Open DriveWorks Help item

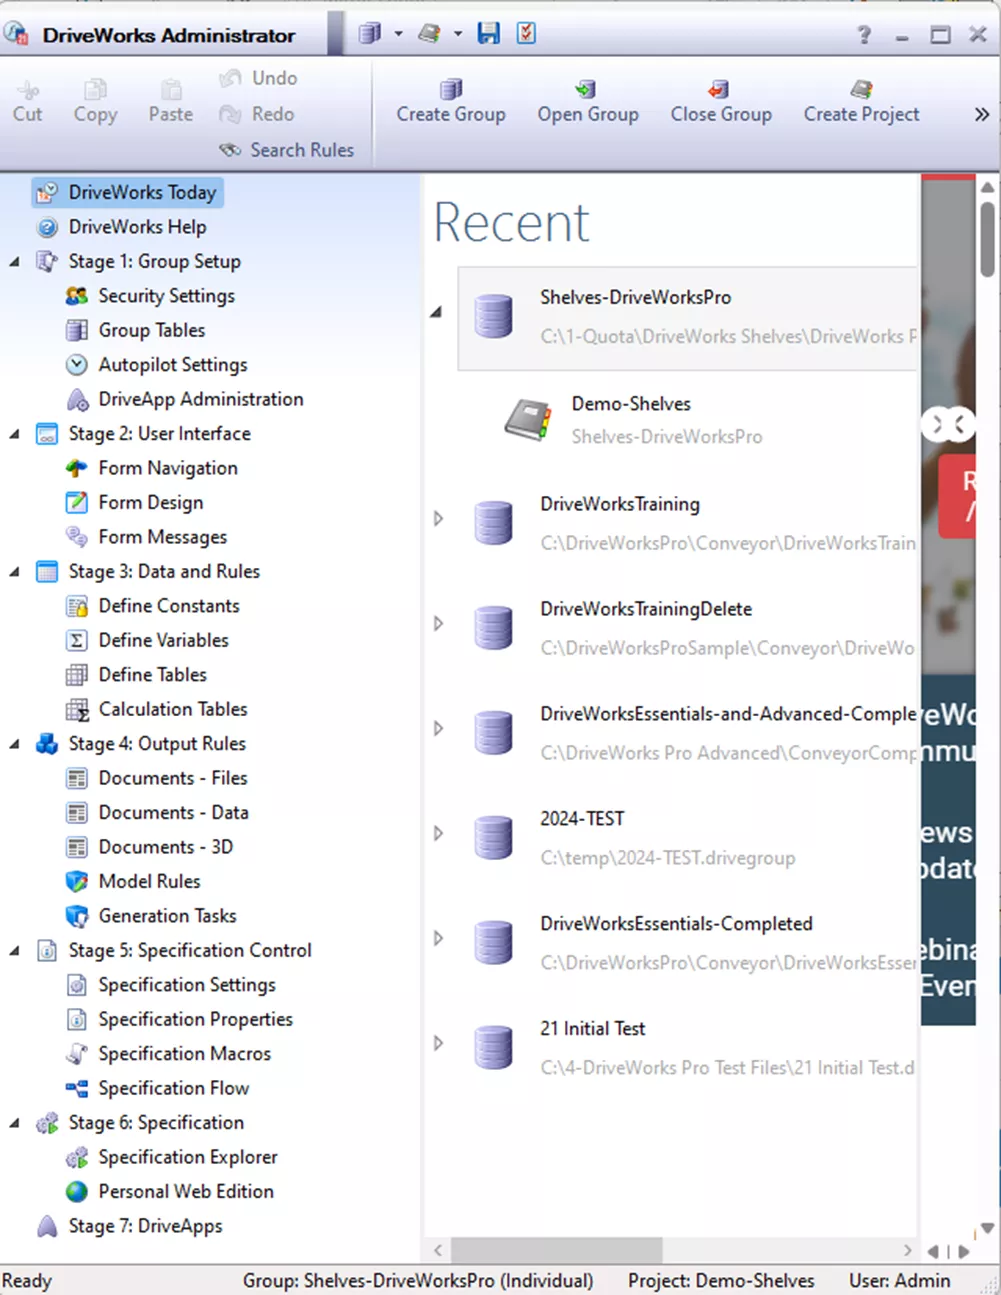(122, 227)
